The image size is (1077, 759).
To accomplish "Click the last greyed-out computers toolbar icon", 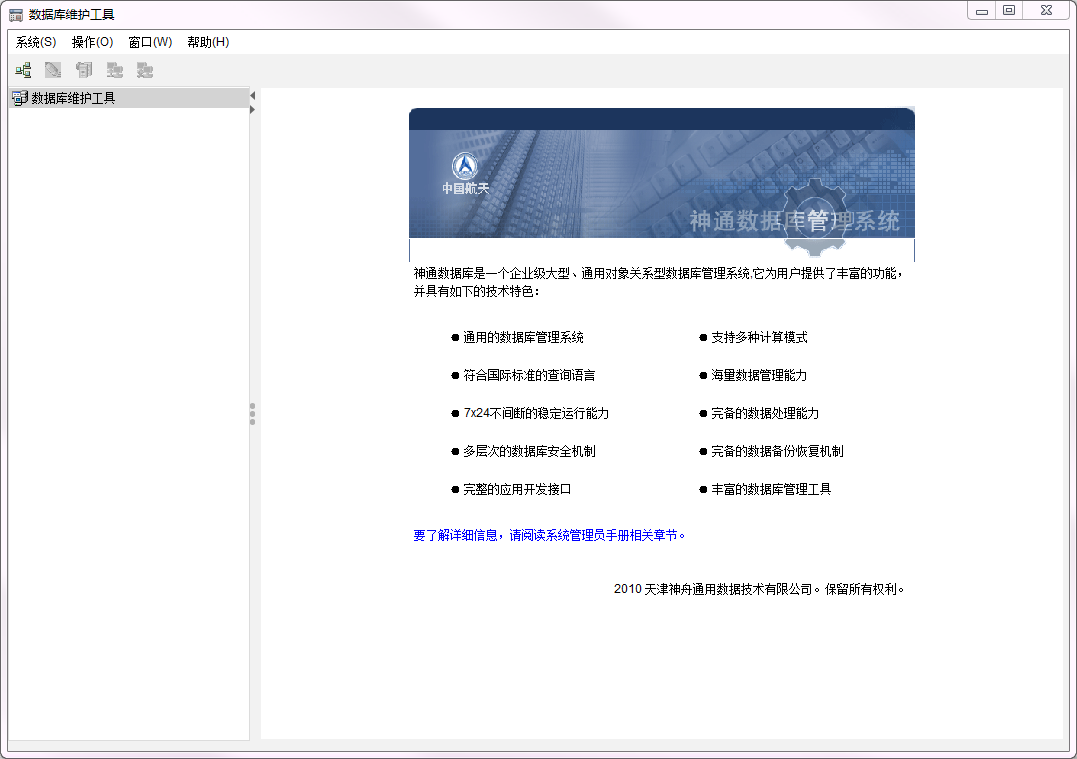I will [145, 70].
